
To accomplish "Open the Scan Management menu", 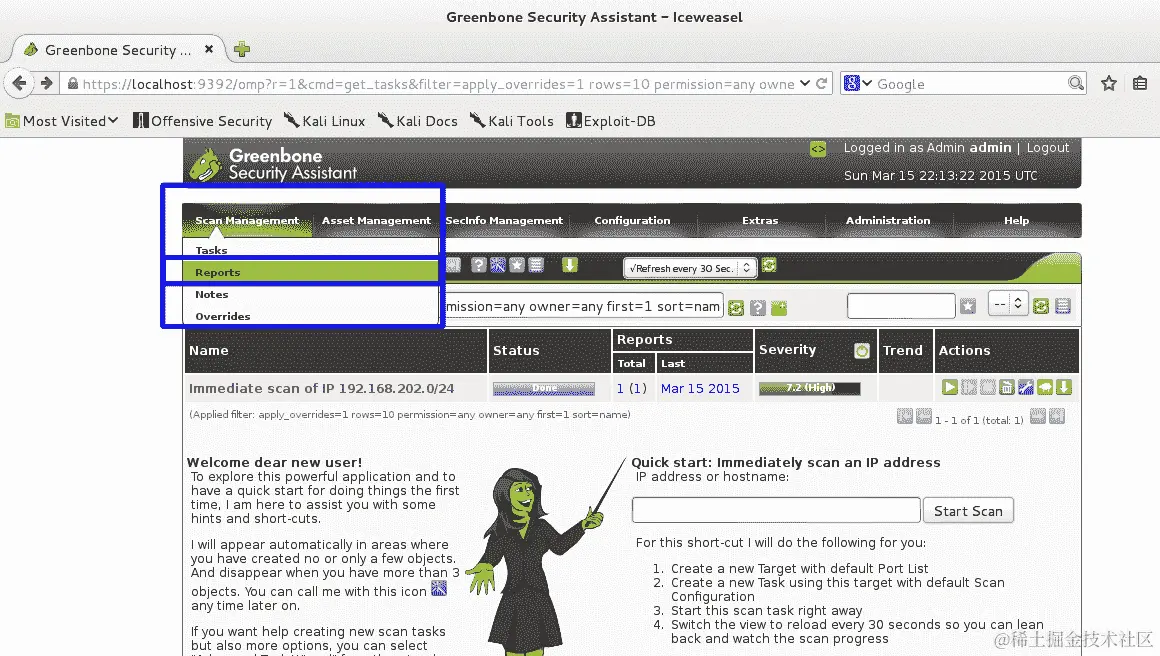I will [247, 220].
